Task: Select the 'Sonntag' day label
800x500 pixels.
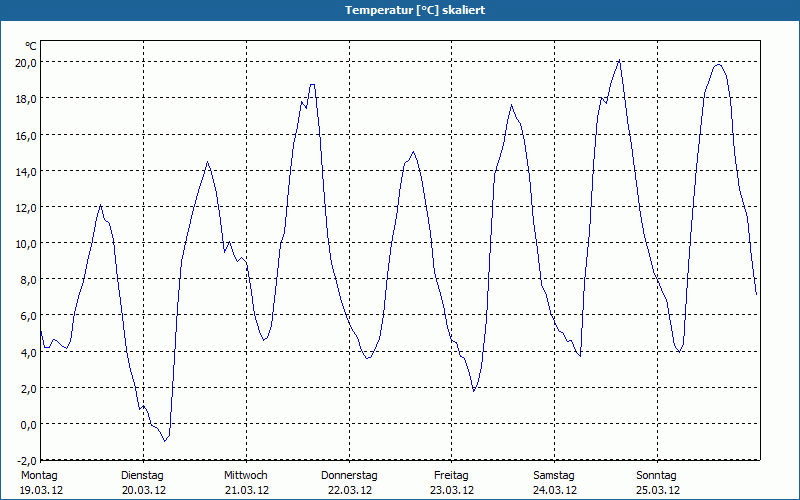Action: coord(657,476)
